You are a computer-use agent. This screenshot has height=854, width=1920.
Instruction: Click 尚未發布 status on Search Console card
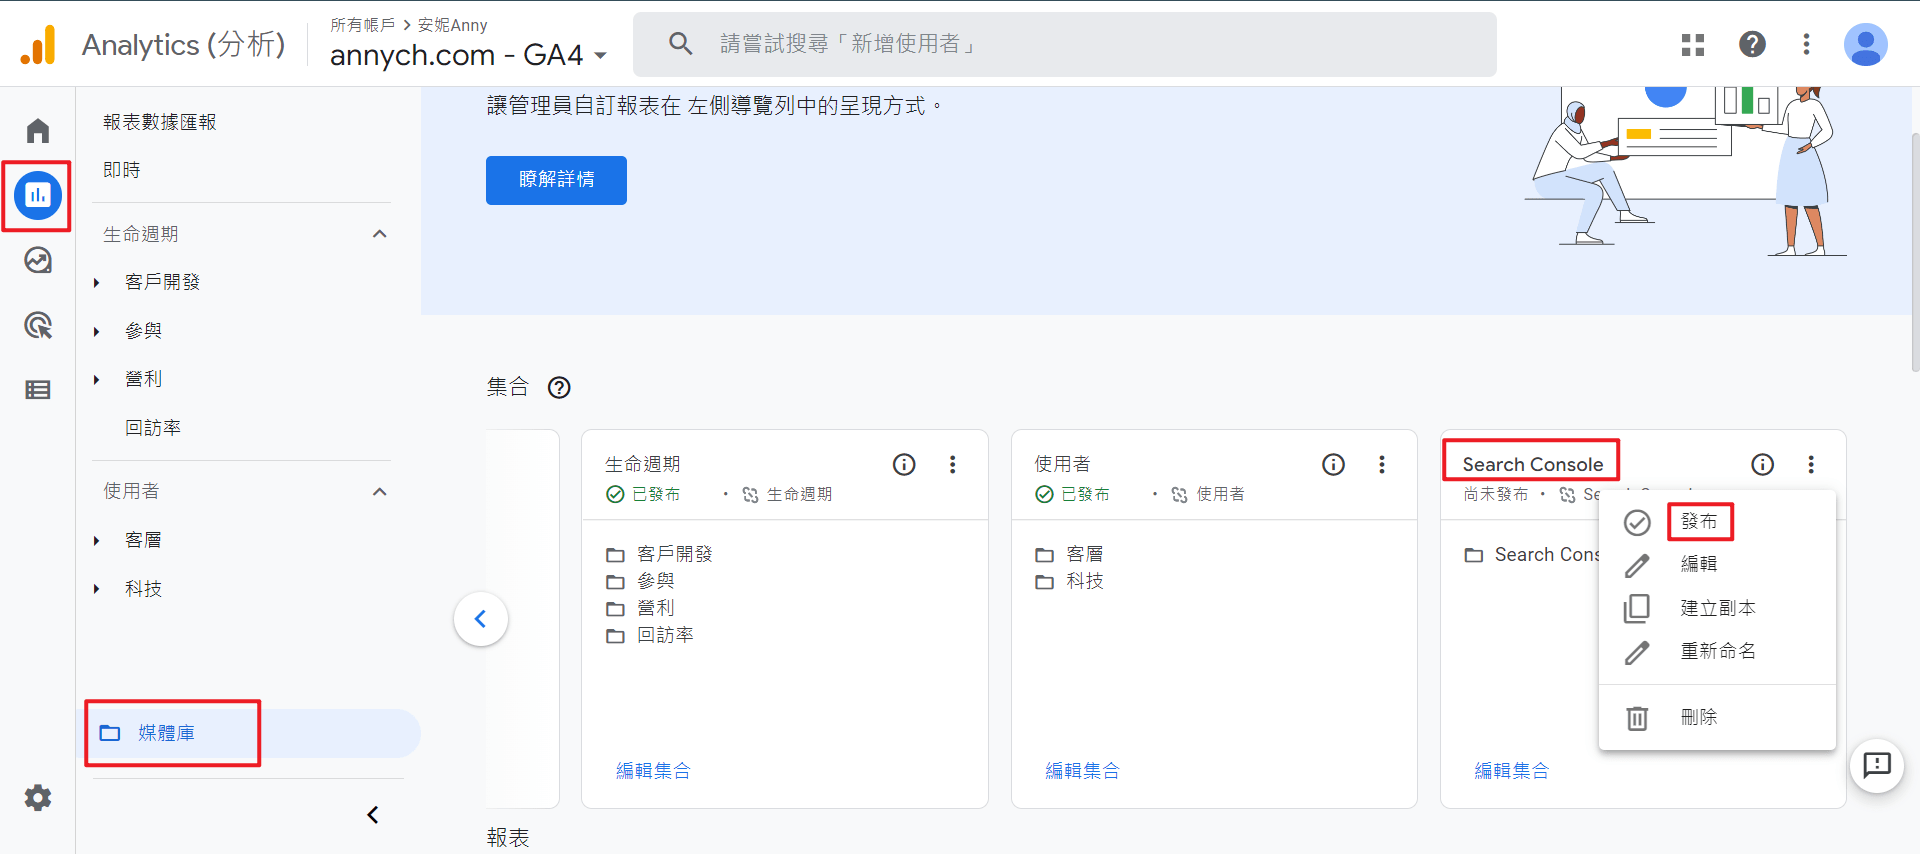point(1495,494)
